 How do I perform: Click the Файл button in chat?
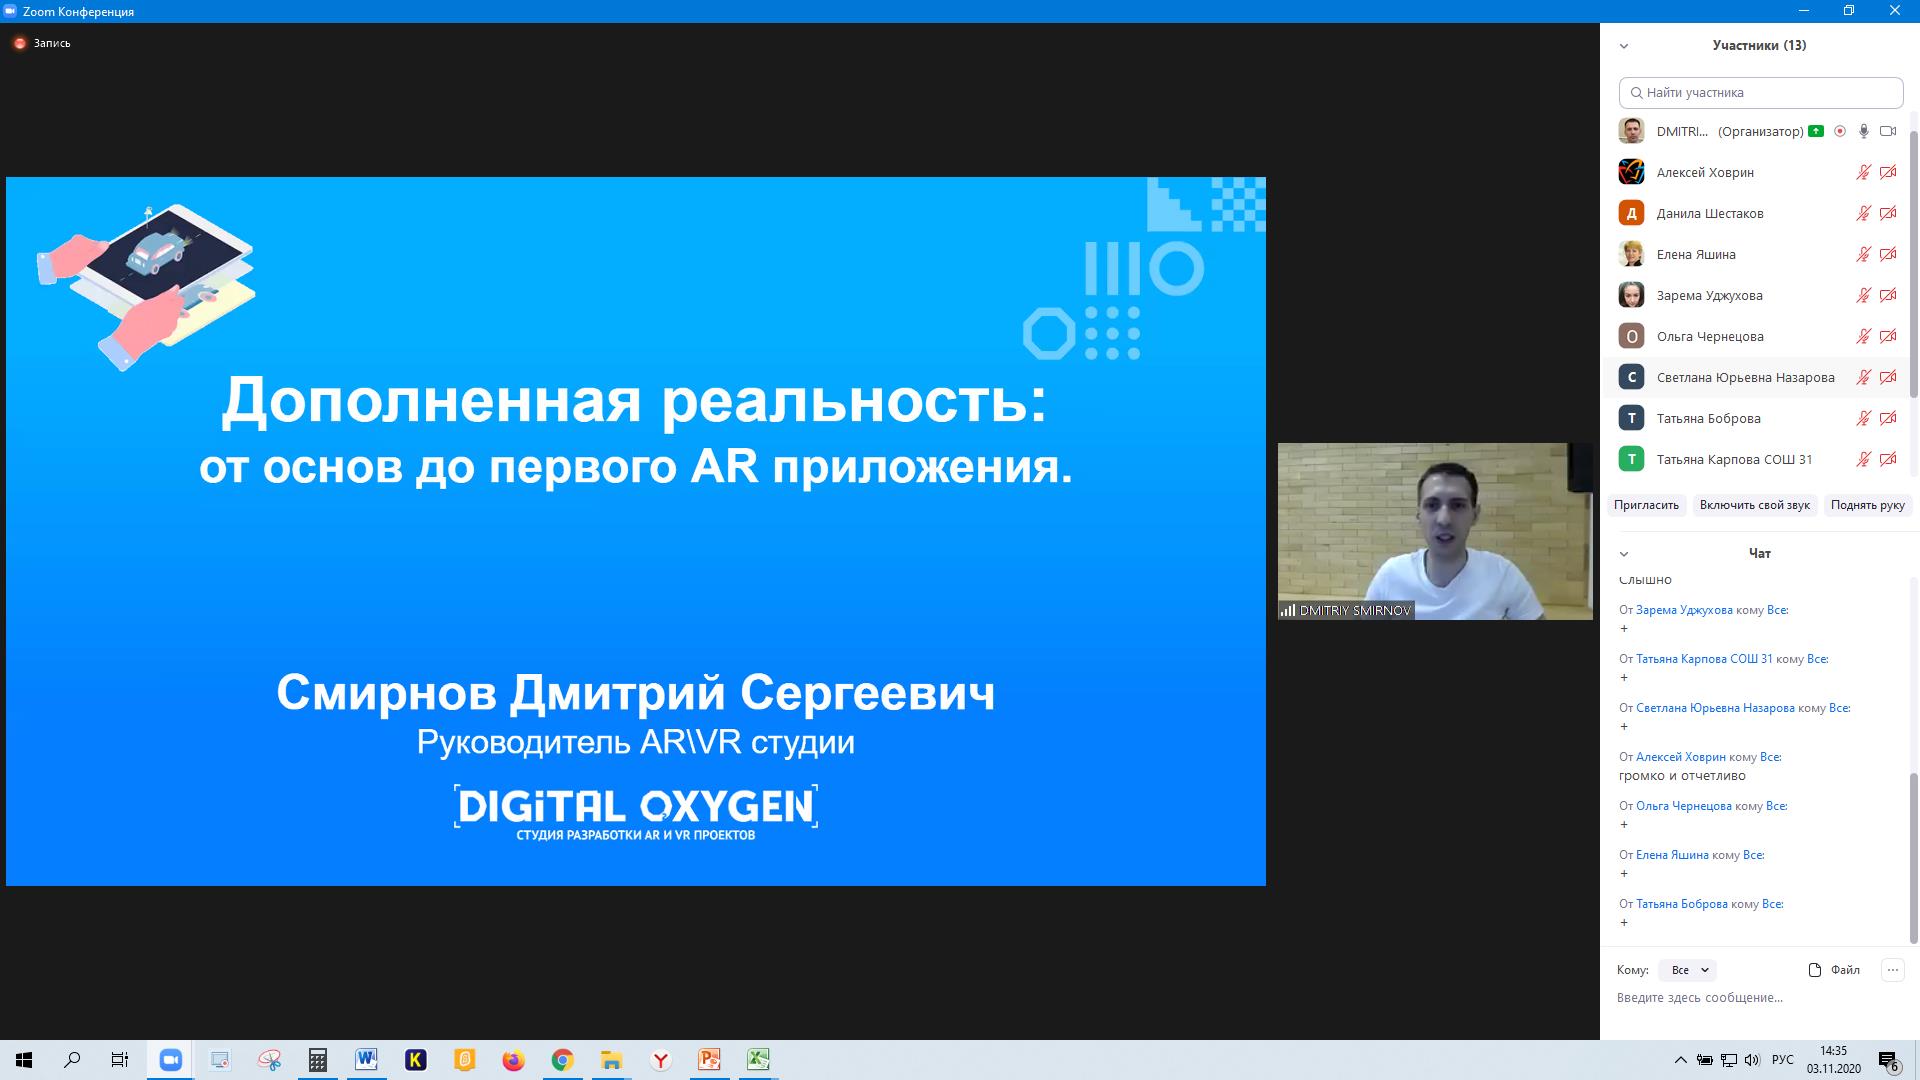[x=1835, y=970]
